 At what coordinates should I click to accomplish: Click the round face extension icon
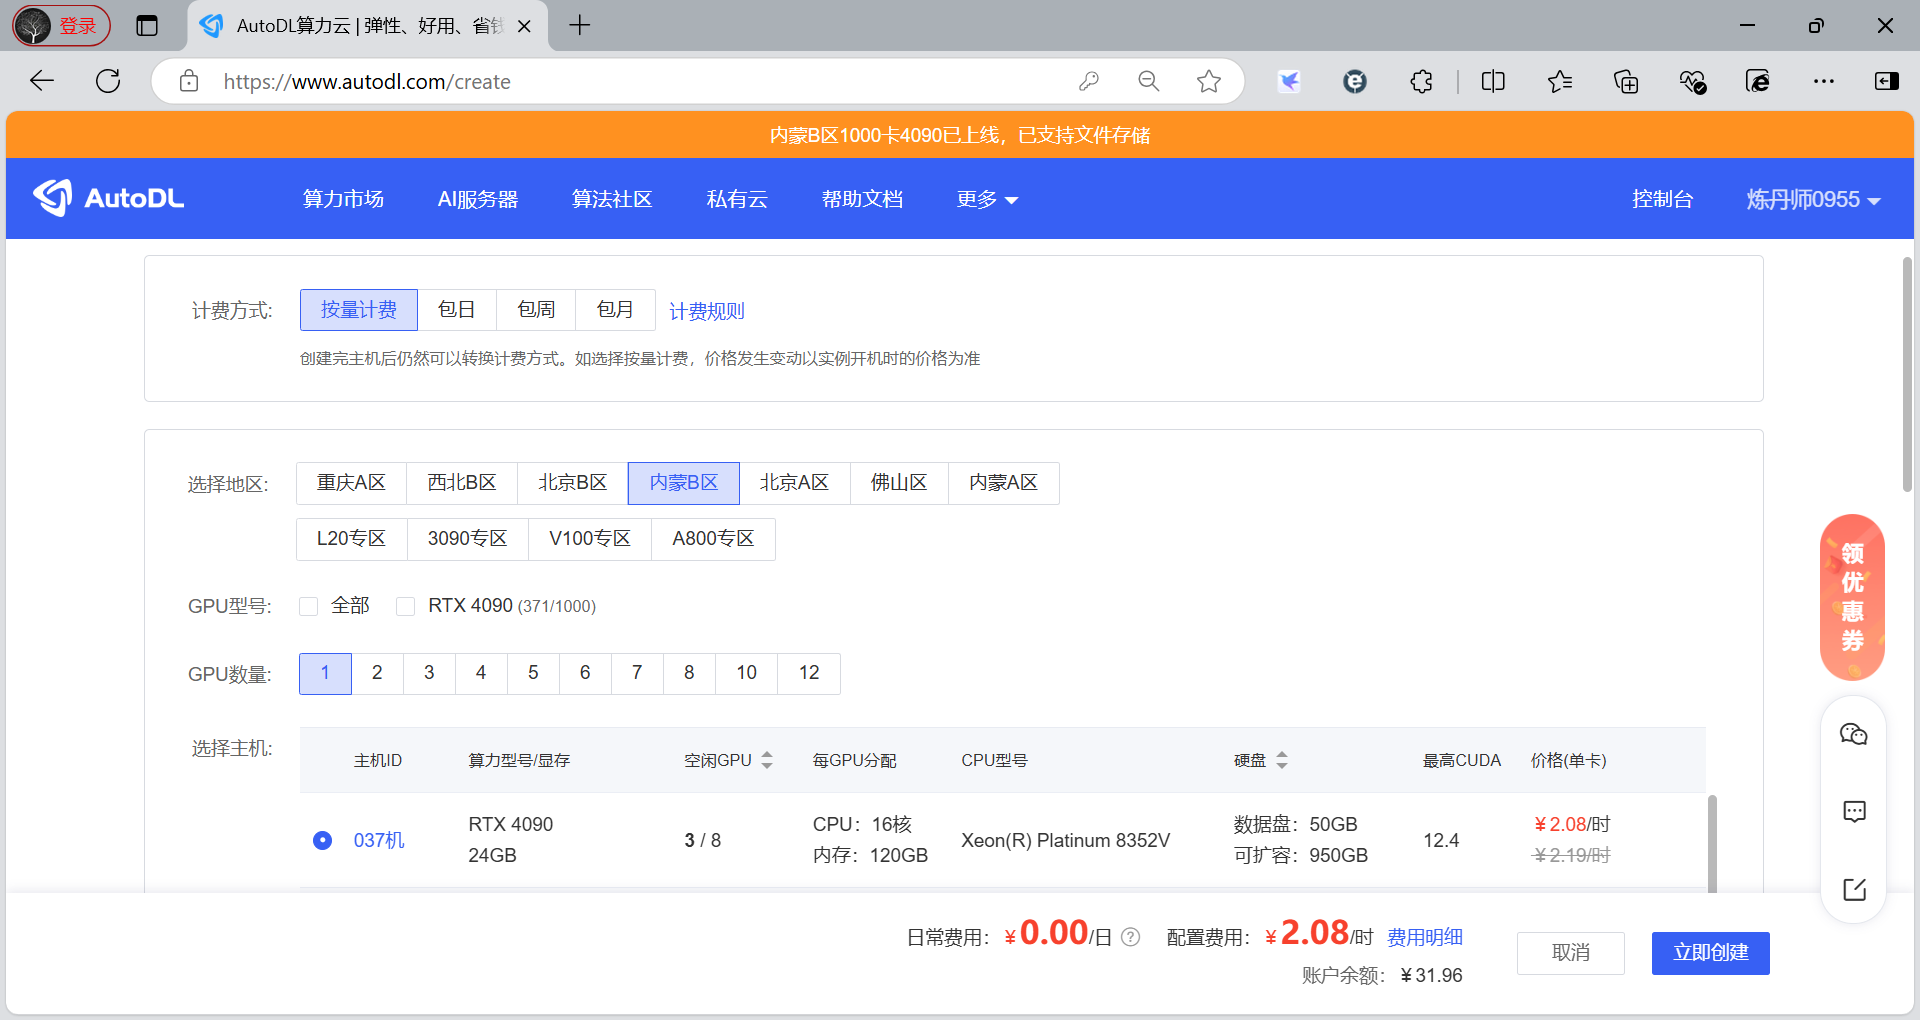(x=1355, y=81)
